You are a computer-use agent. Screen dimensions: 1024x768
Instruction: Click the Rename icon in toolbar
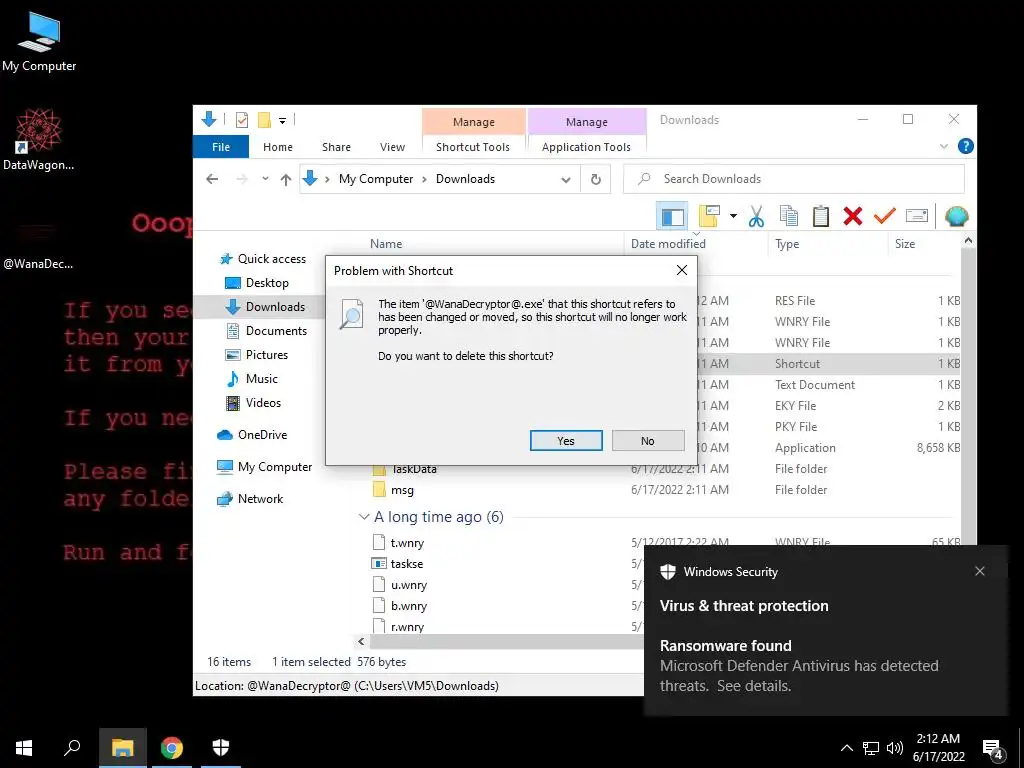917,216
